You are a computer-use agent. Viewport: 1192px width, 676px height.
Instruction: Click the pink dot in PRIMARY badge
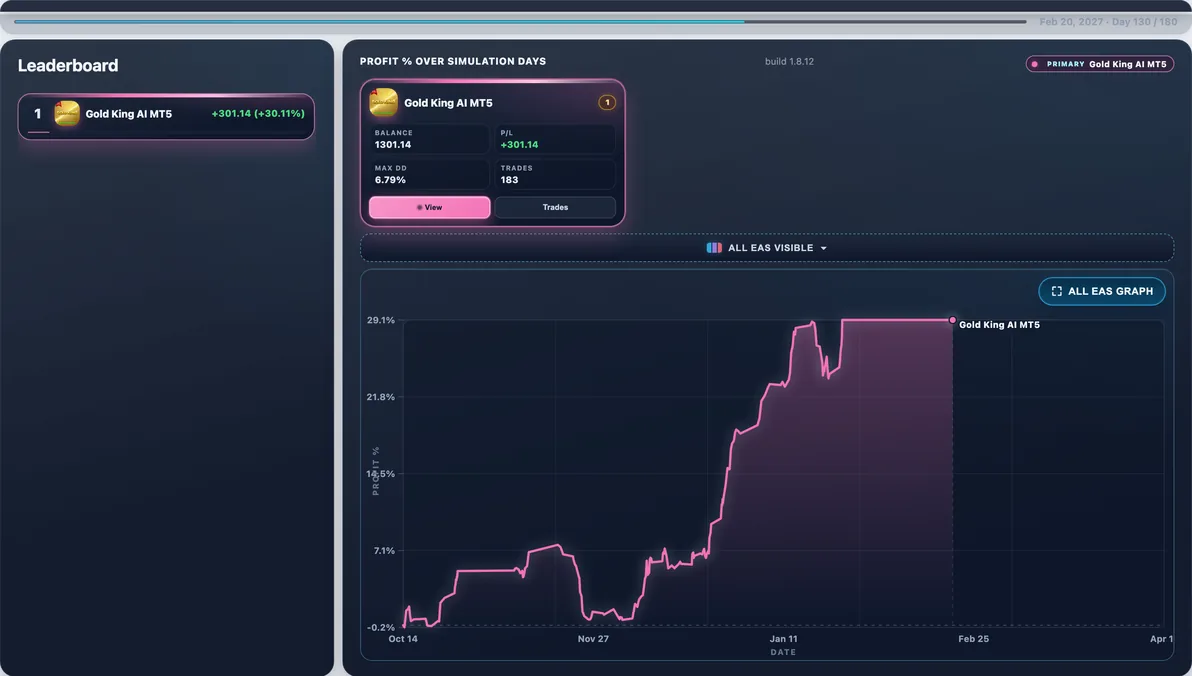(x=1035, y=64)
